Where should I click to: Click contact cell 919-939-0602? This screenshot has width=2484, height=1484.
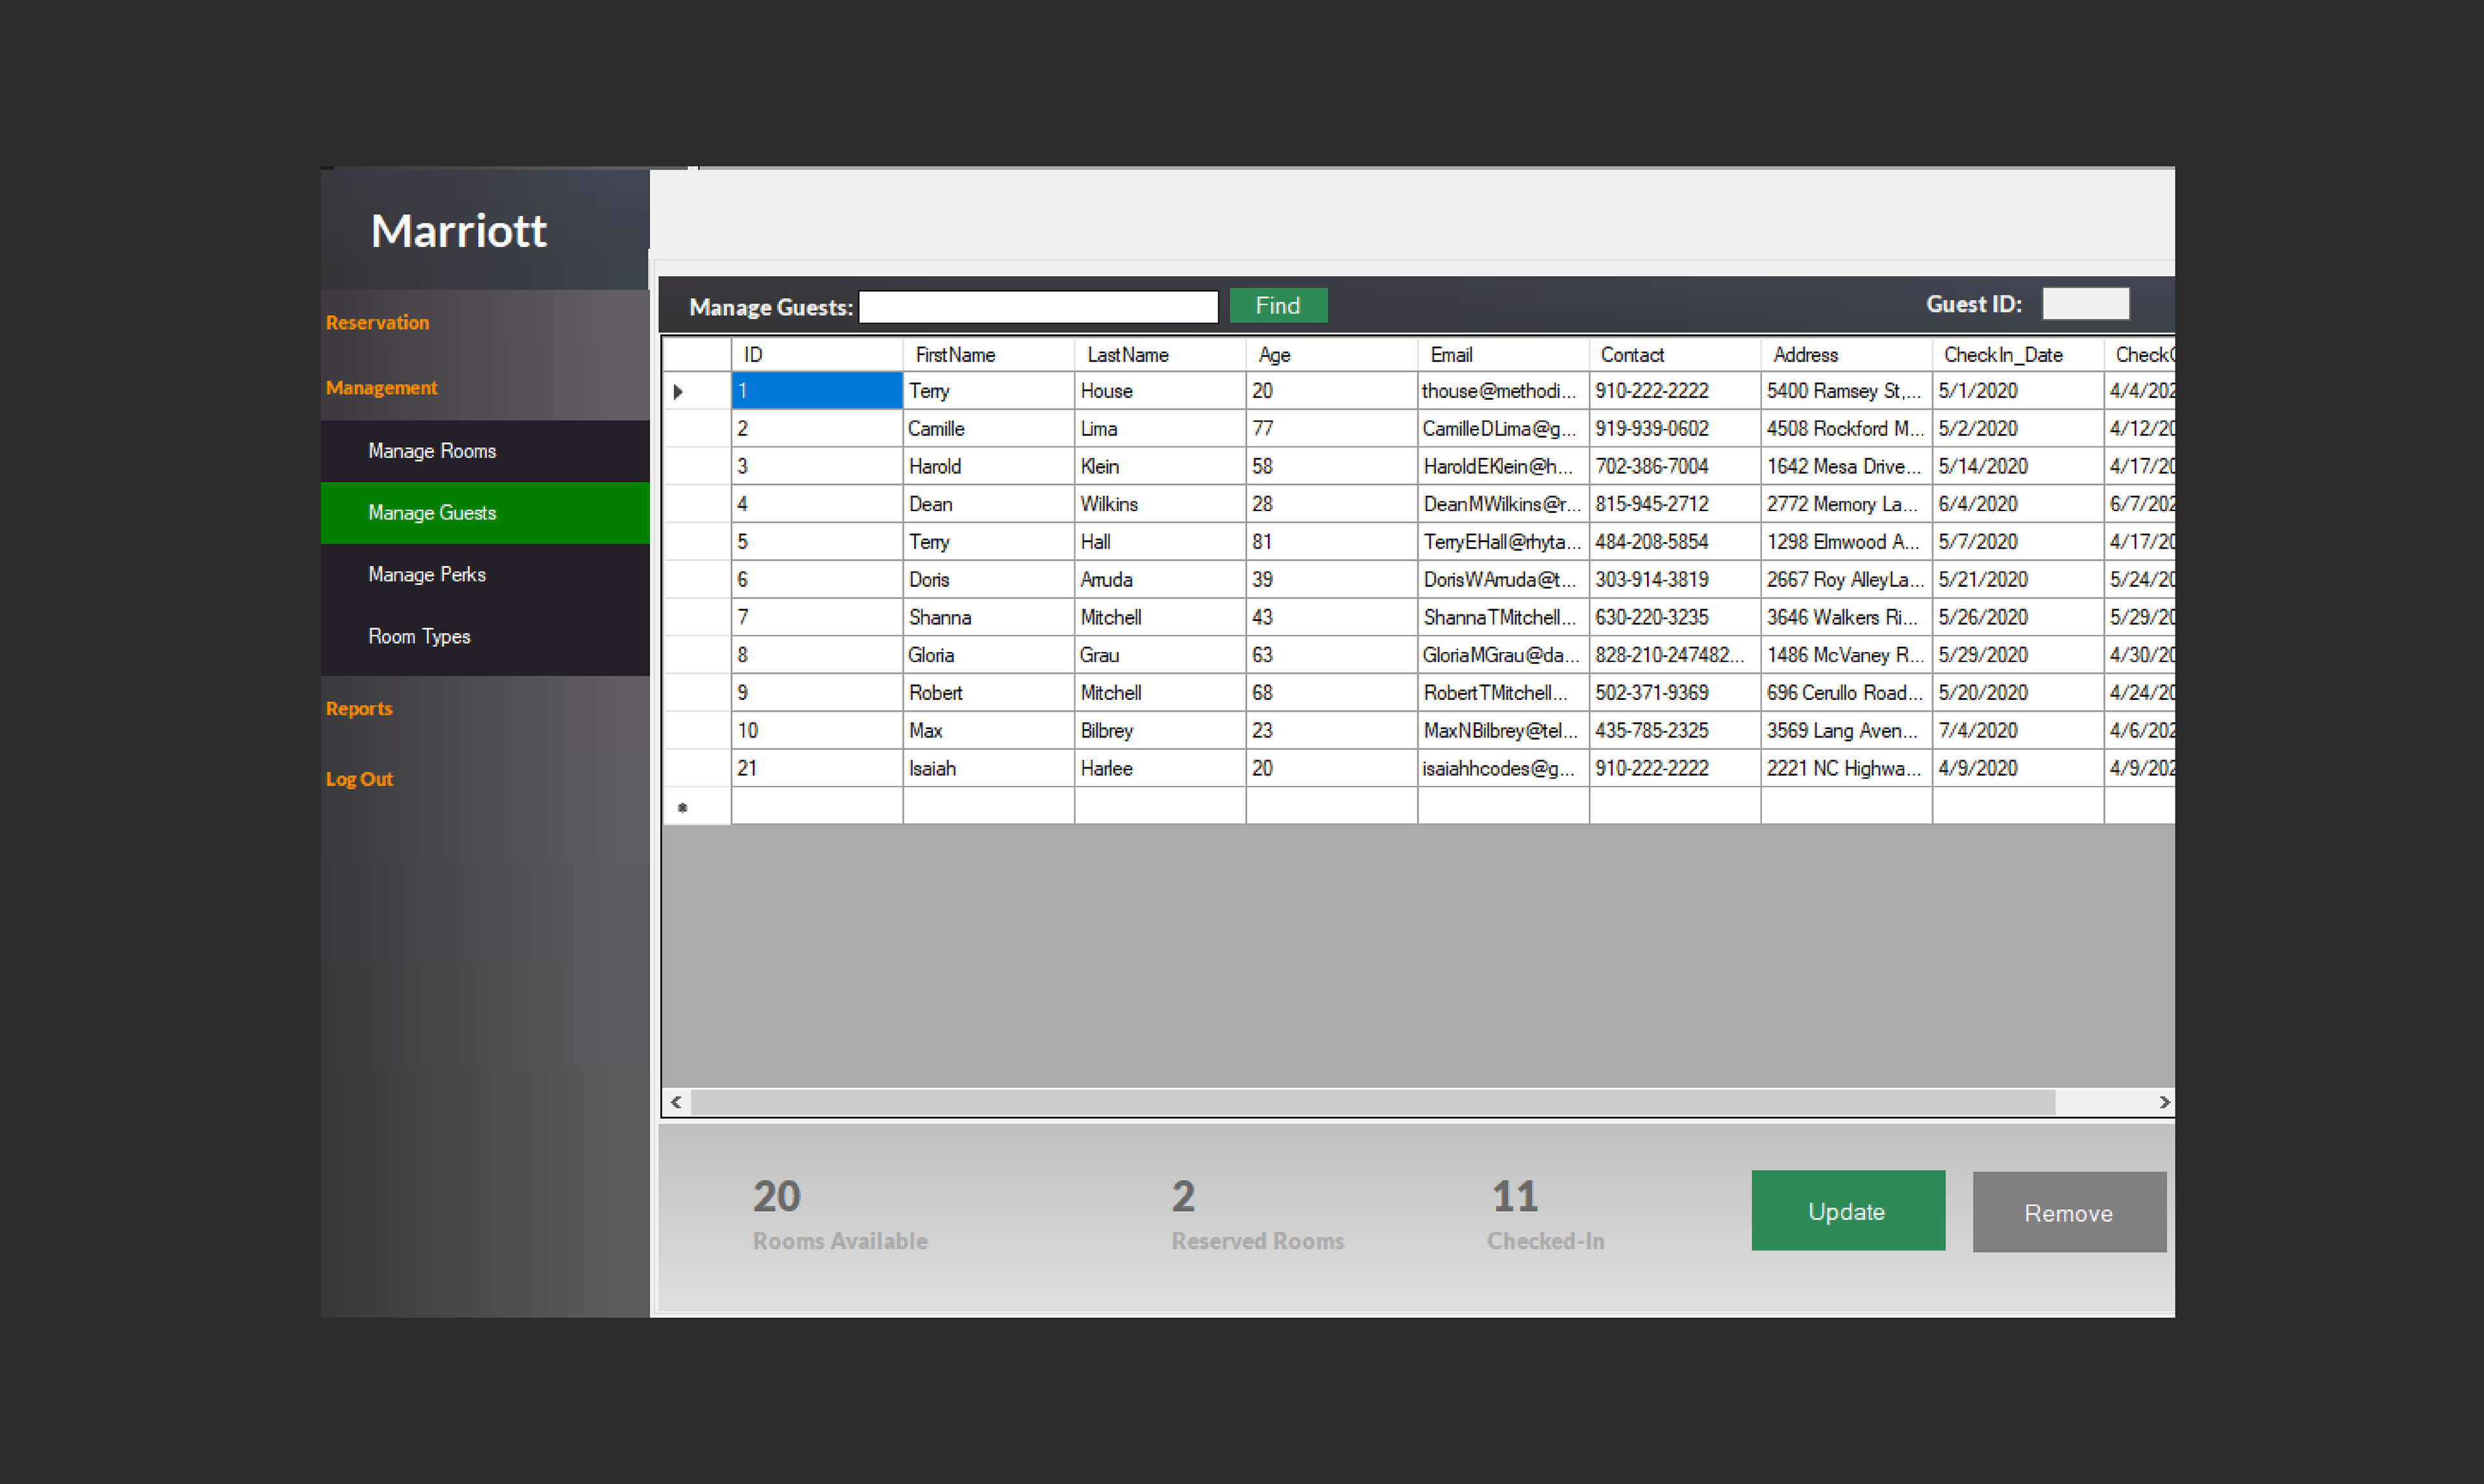[1675, 429]
